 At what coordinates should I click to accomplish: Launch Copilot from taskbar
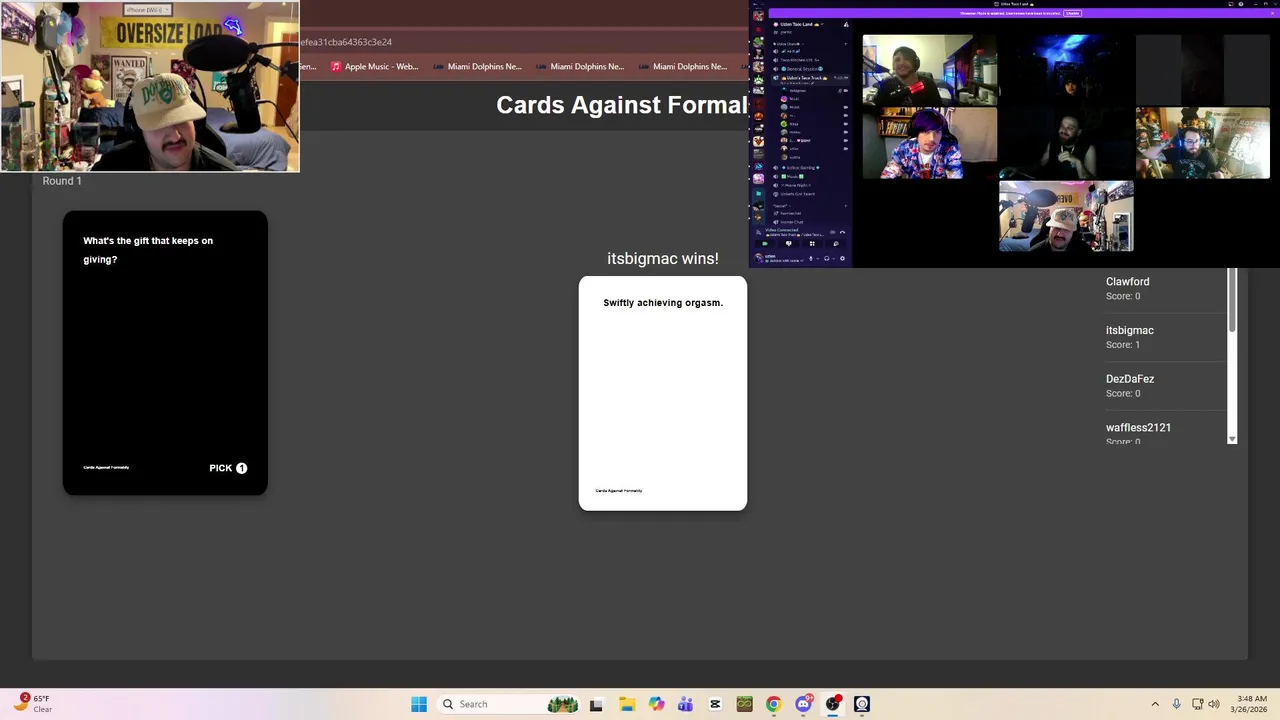[x=656, y=704]
